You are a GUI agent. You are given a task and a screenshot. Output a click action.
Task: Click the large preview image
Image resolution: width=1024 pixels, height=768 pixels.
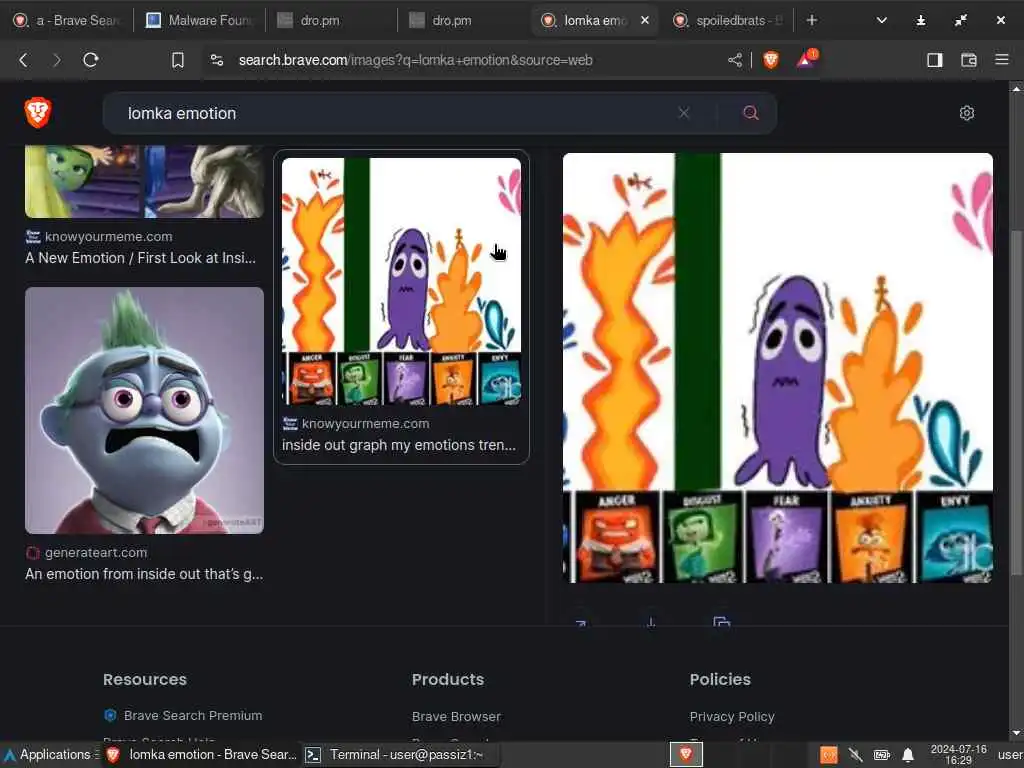778,368
